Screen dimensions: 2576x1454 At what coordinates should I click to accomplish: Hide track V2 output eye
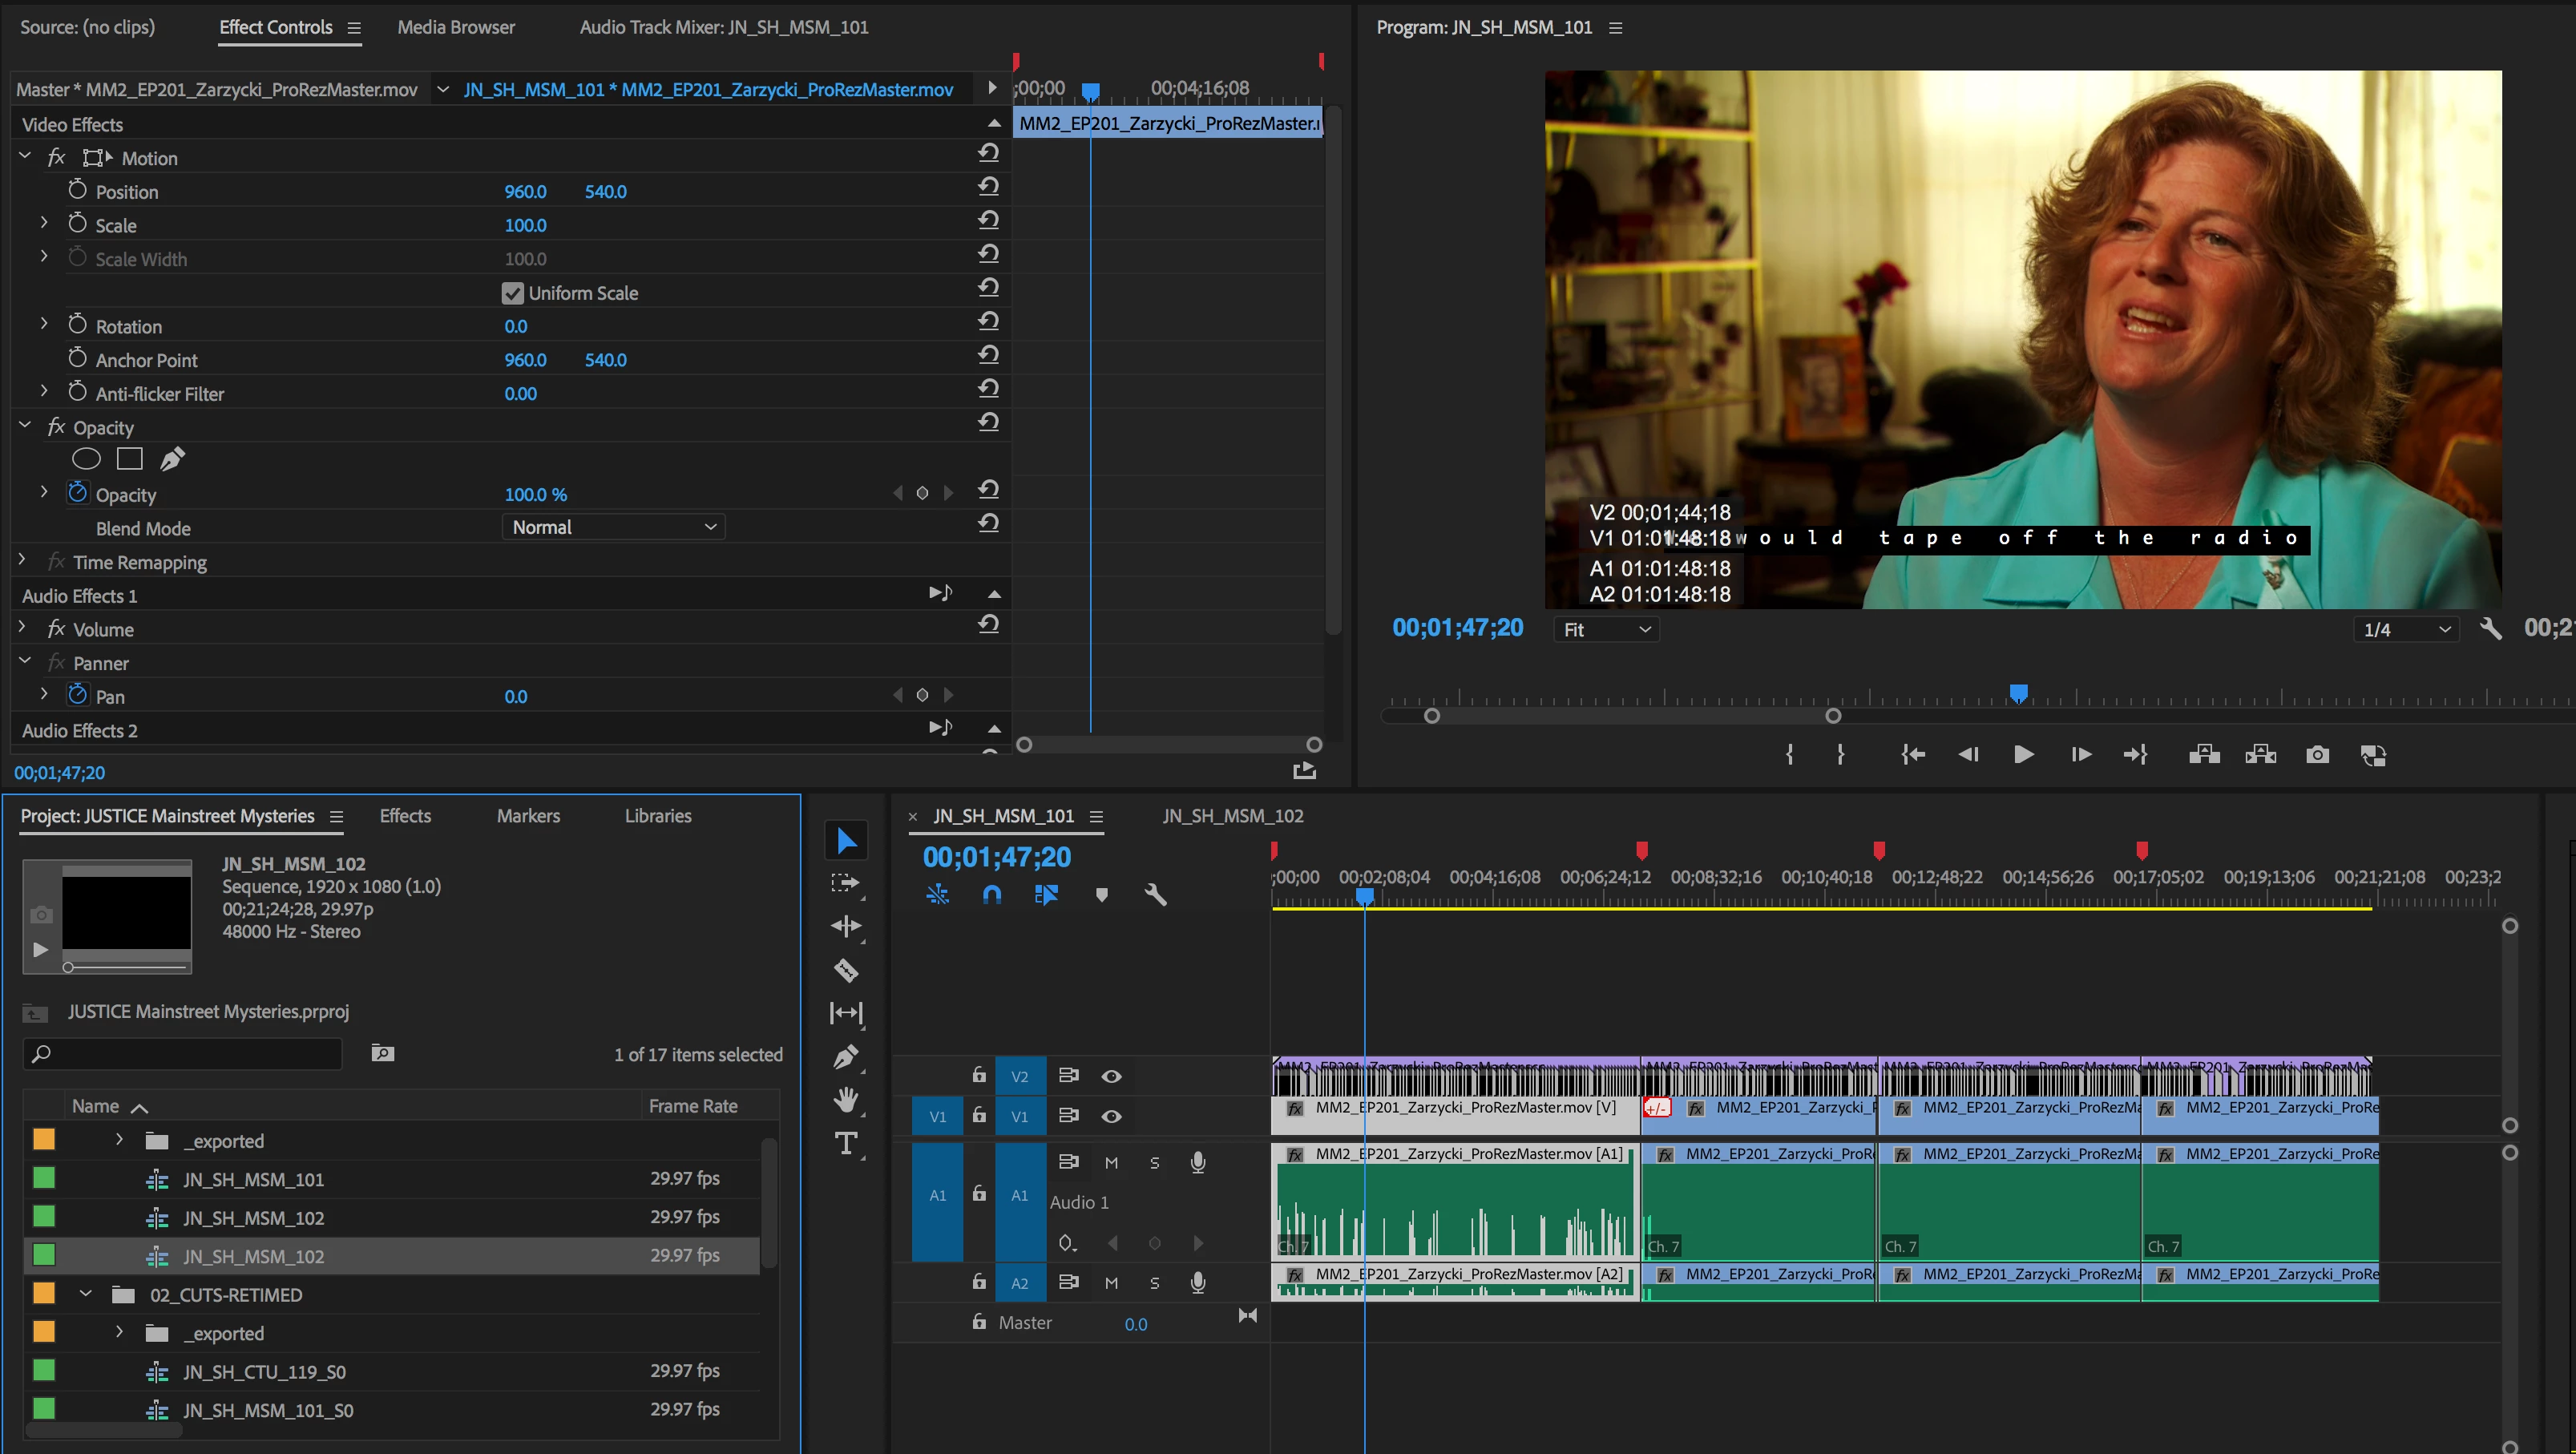click(1111, 1076)
